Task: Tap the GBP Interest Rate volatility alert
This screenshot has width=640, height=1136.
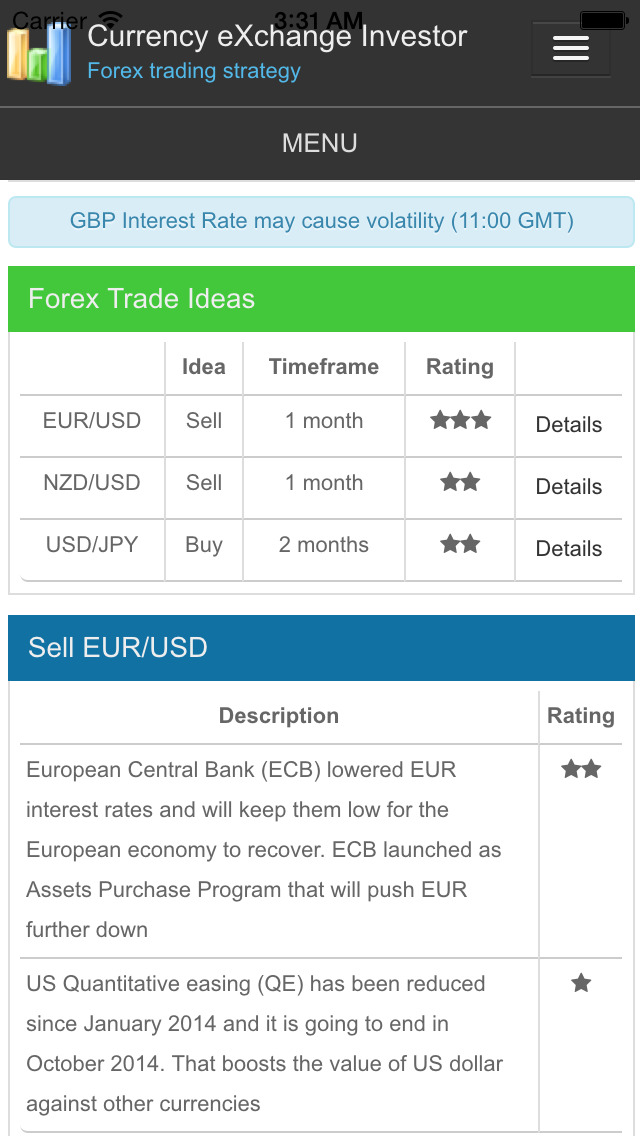Action: (x=321, y=221)
